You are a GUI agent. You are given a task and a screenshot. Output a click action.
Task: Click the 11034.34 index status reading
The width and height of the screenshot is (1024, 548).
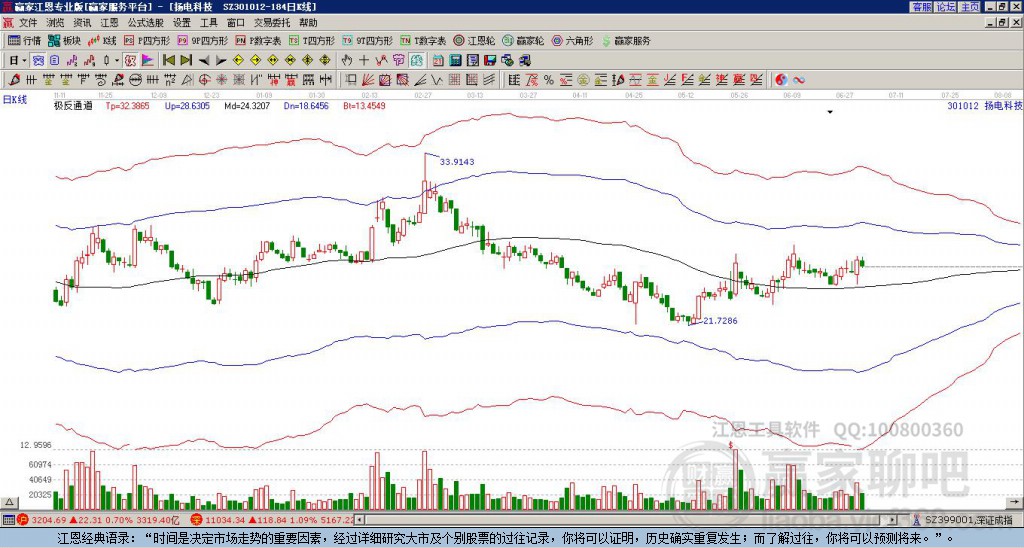point(224,520)
